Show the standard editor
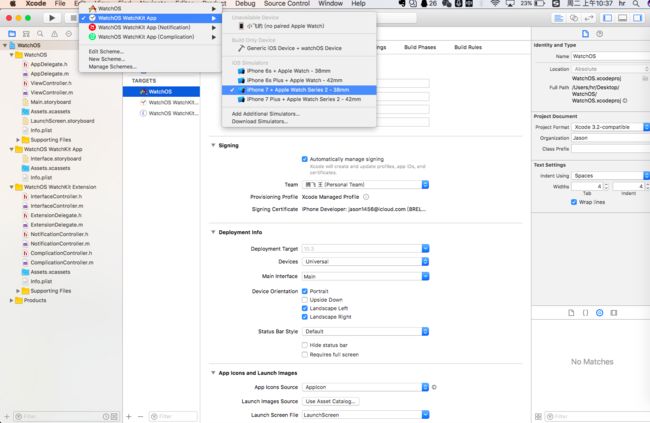 click(x=559, y=18)
